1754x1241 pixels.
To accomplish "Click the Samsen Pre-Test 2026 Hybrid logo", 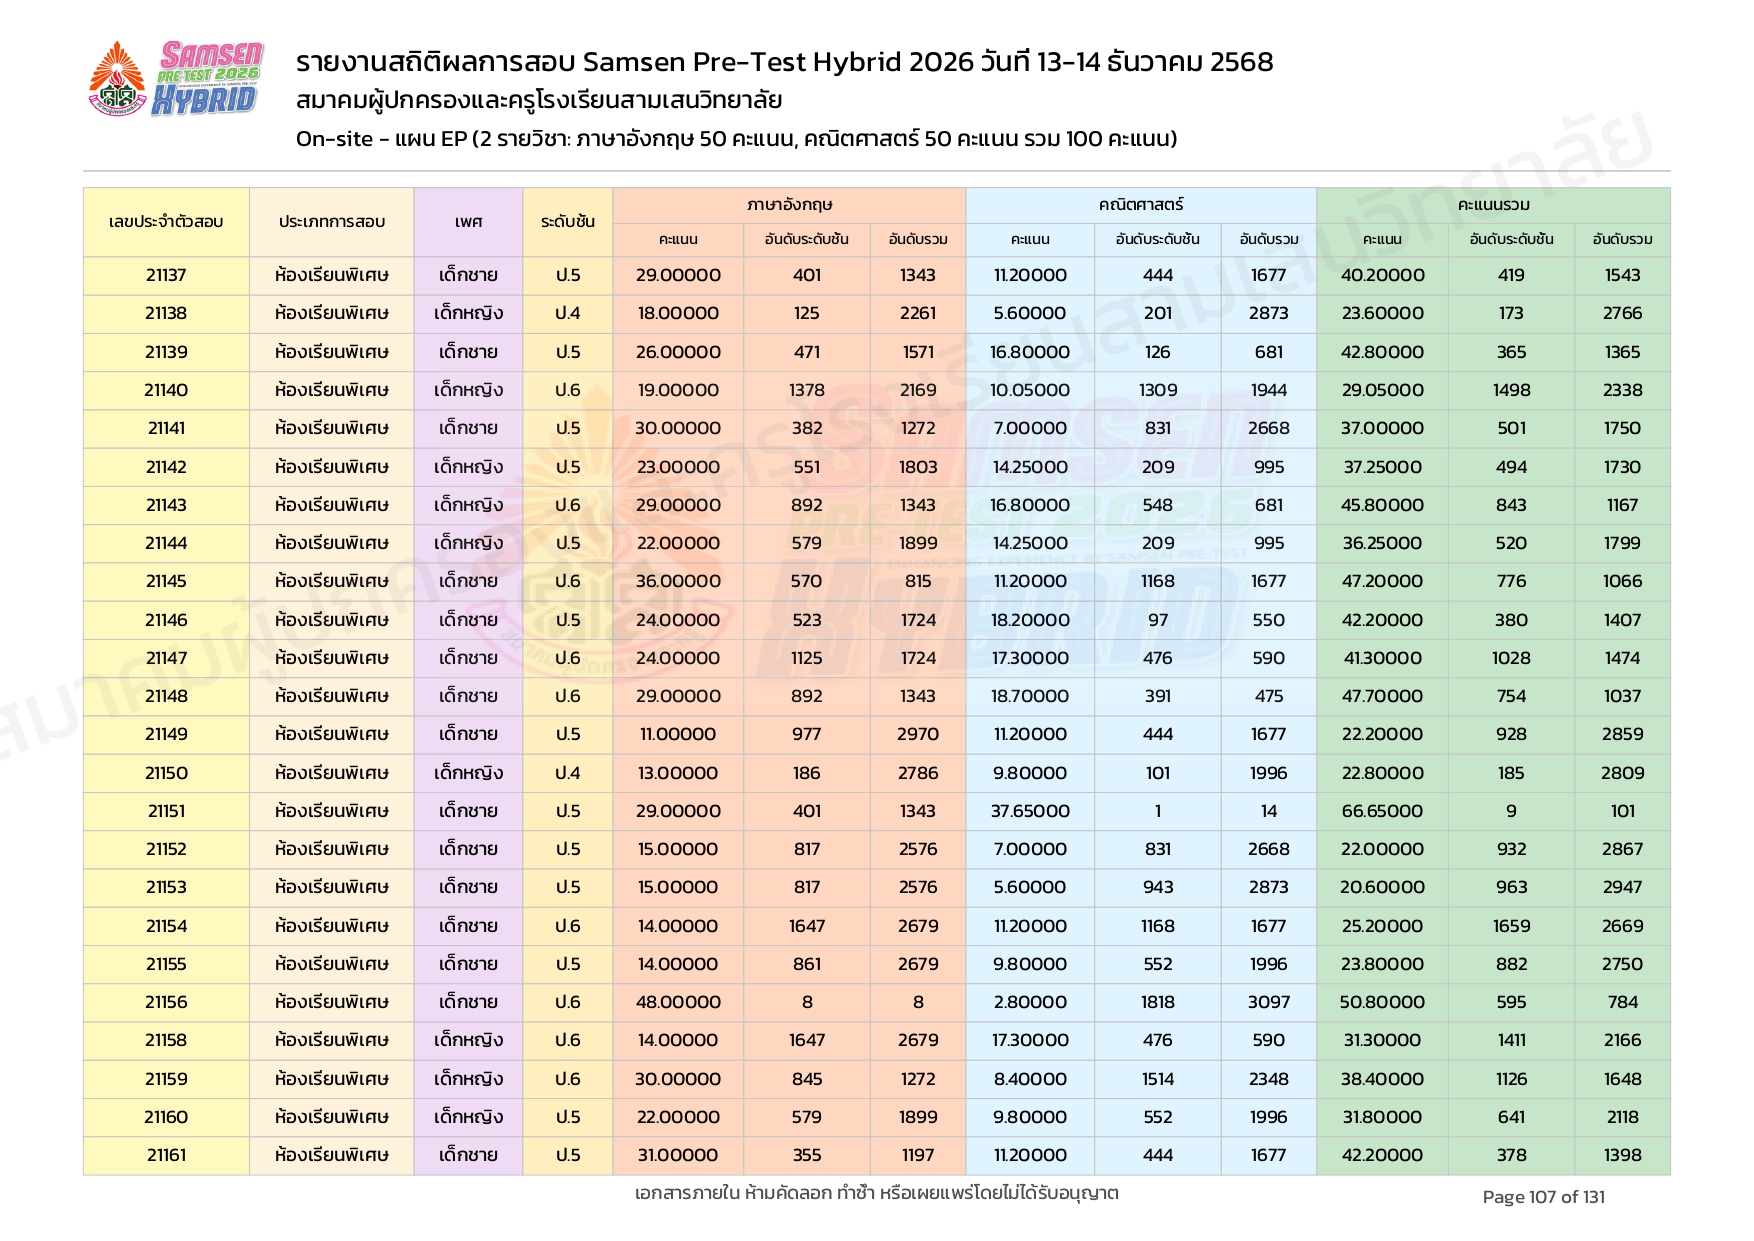I will [208, 78].
